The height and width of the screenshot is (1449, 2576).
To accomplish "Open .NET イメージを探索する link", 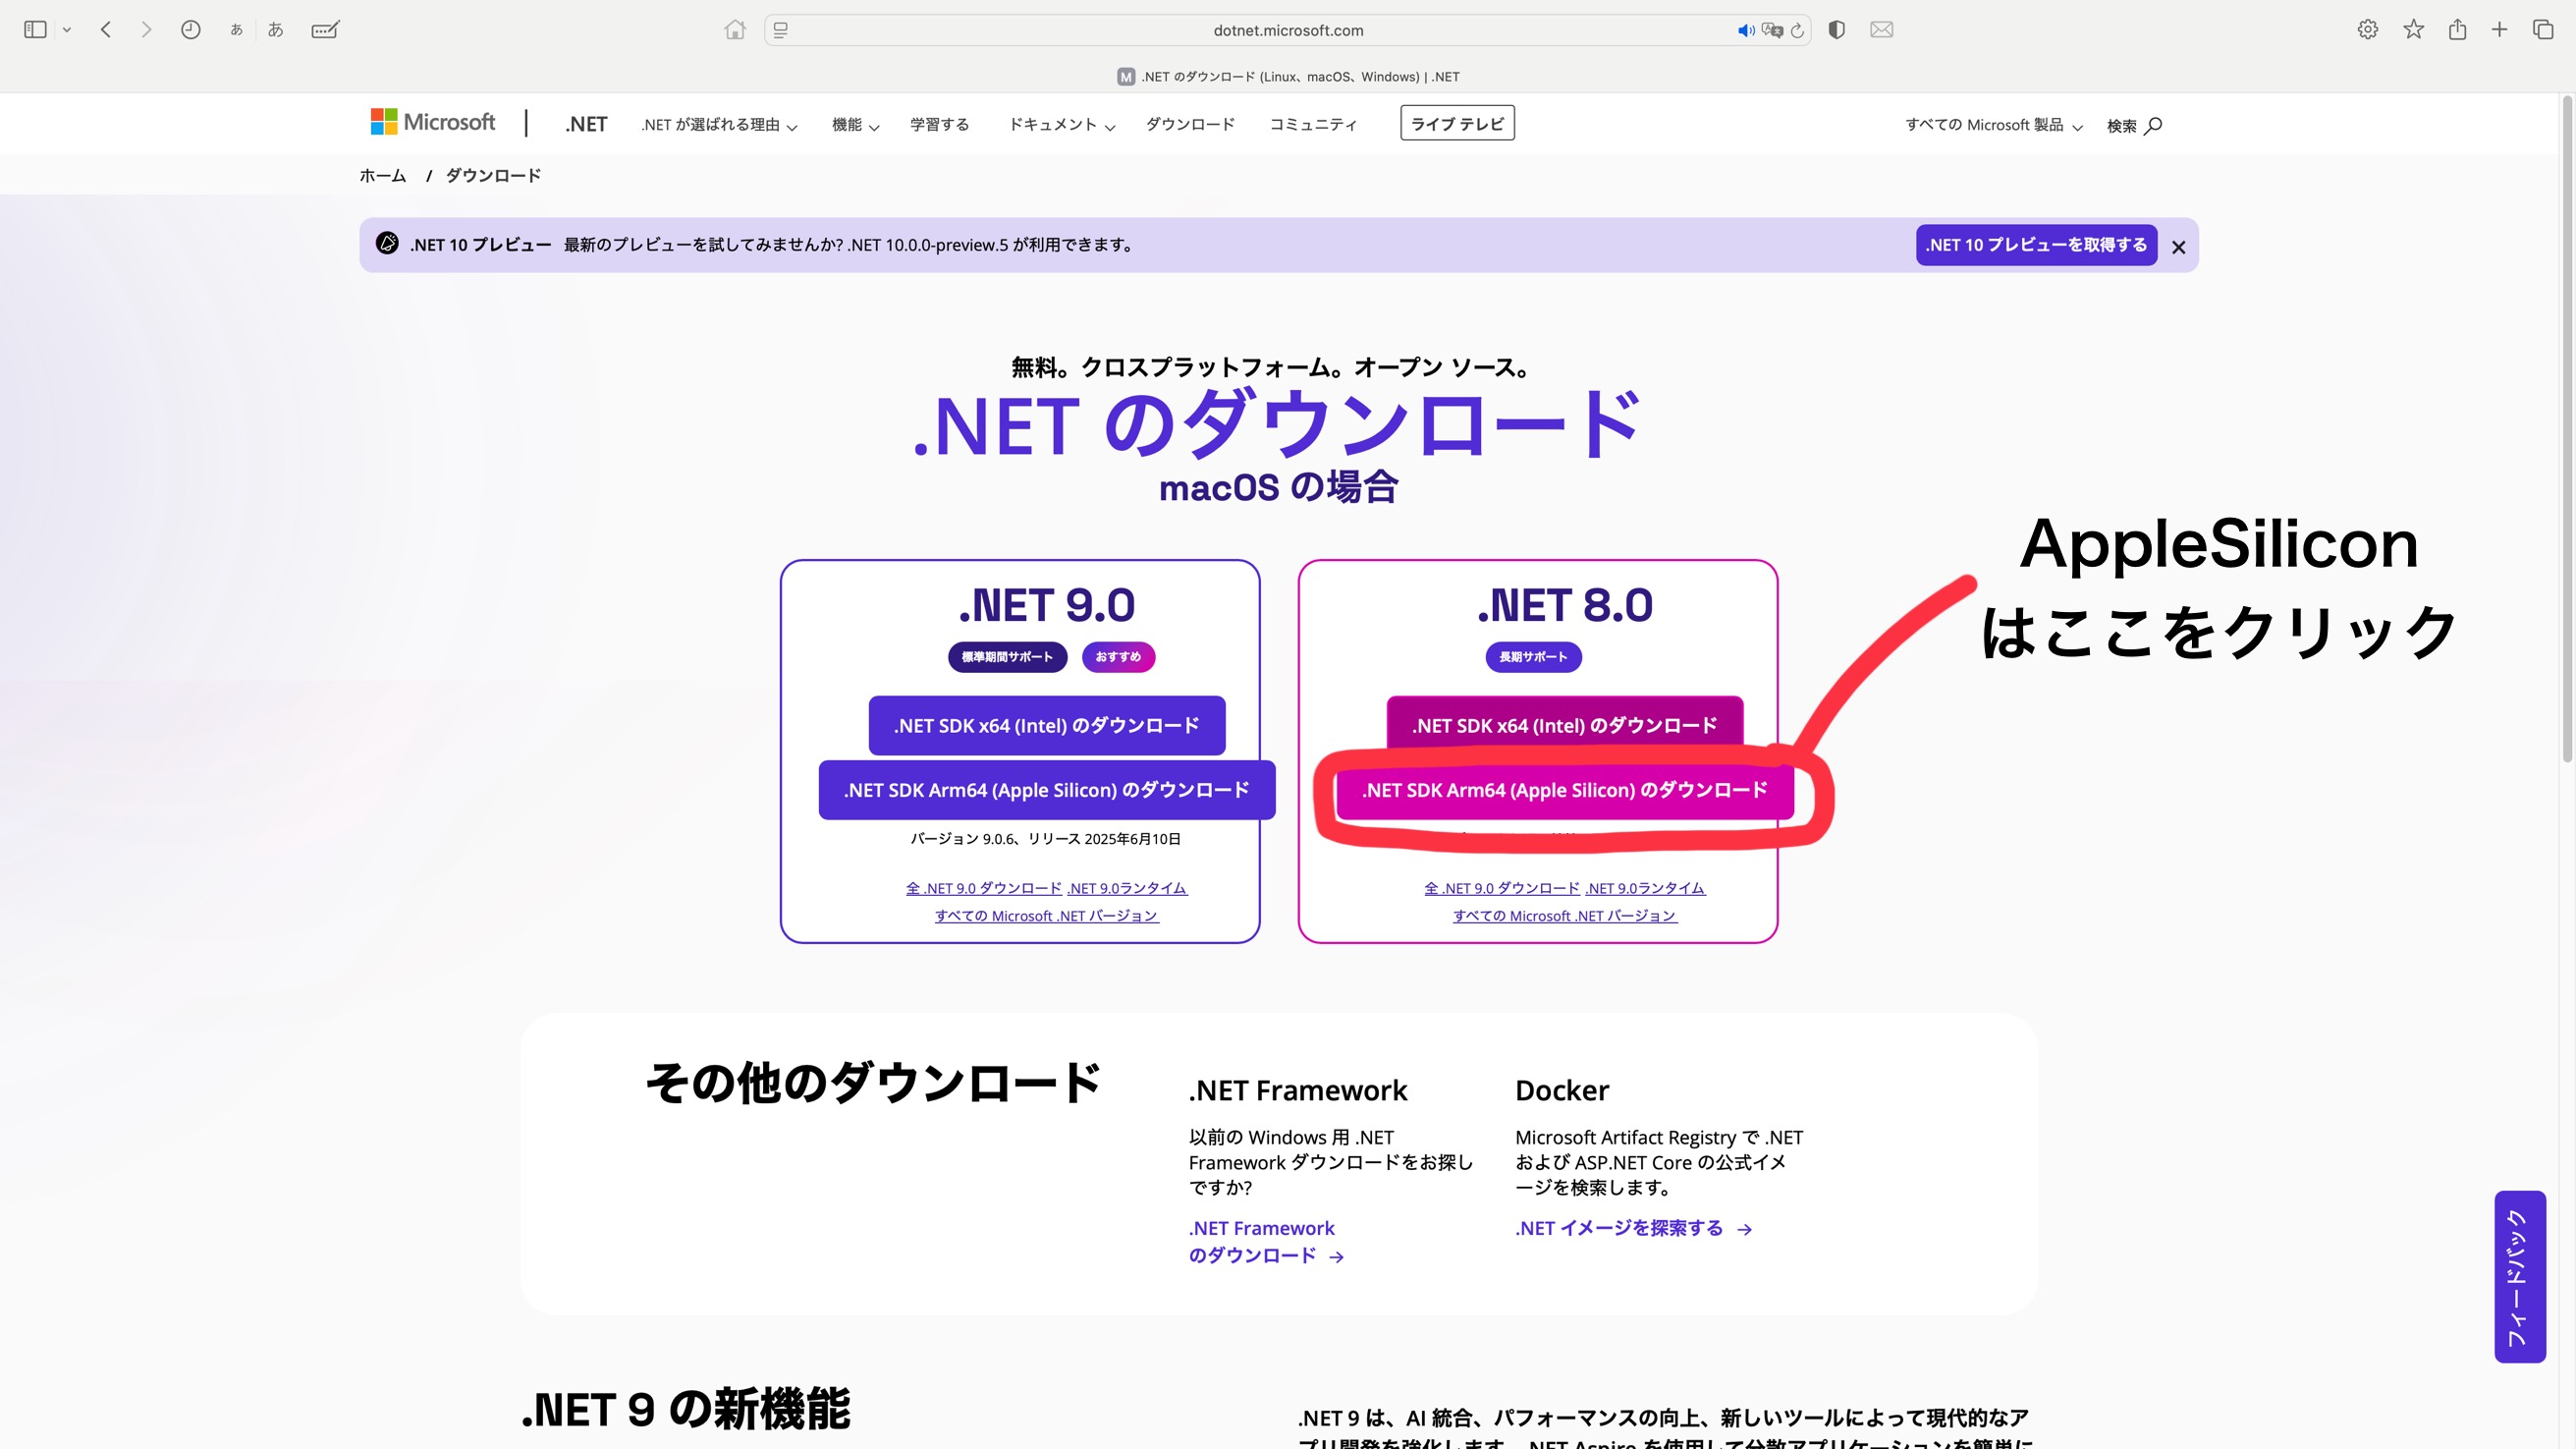I will (x=1633, y=1228).
